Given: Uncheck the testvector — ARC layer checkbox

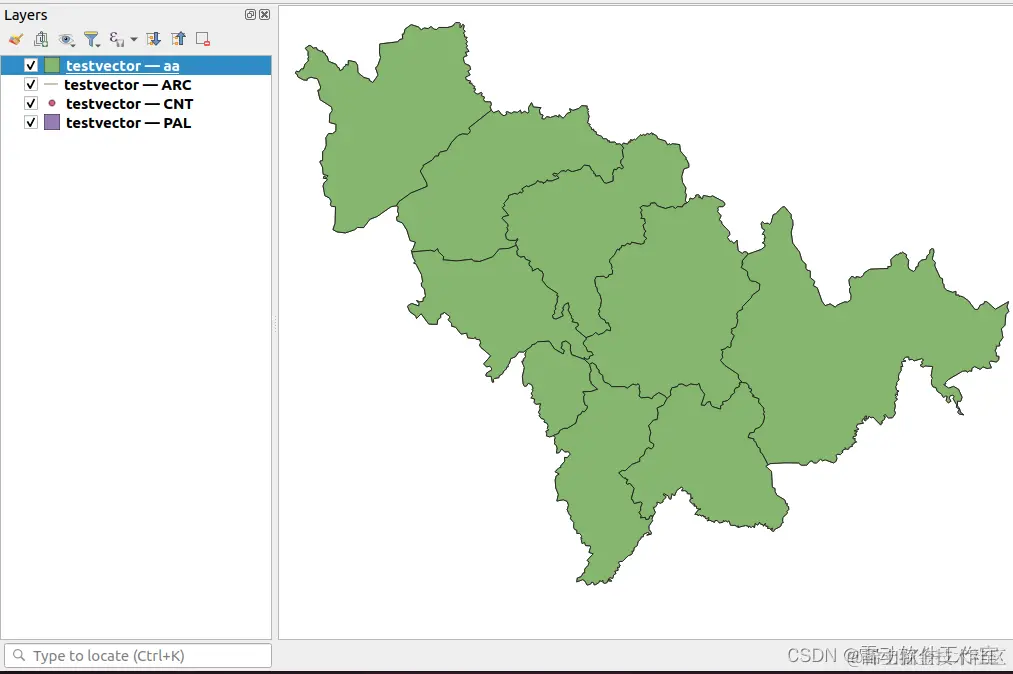Looking at the screenshot, I should pyautogui.click(x=30, y=85).
